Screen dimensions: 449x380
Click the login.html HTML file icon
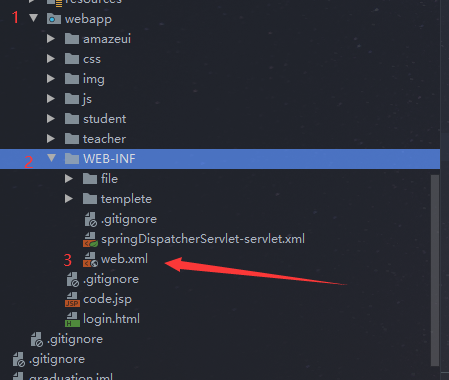72,320
